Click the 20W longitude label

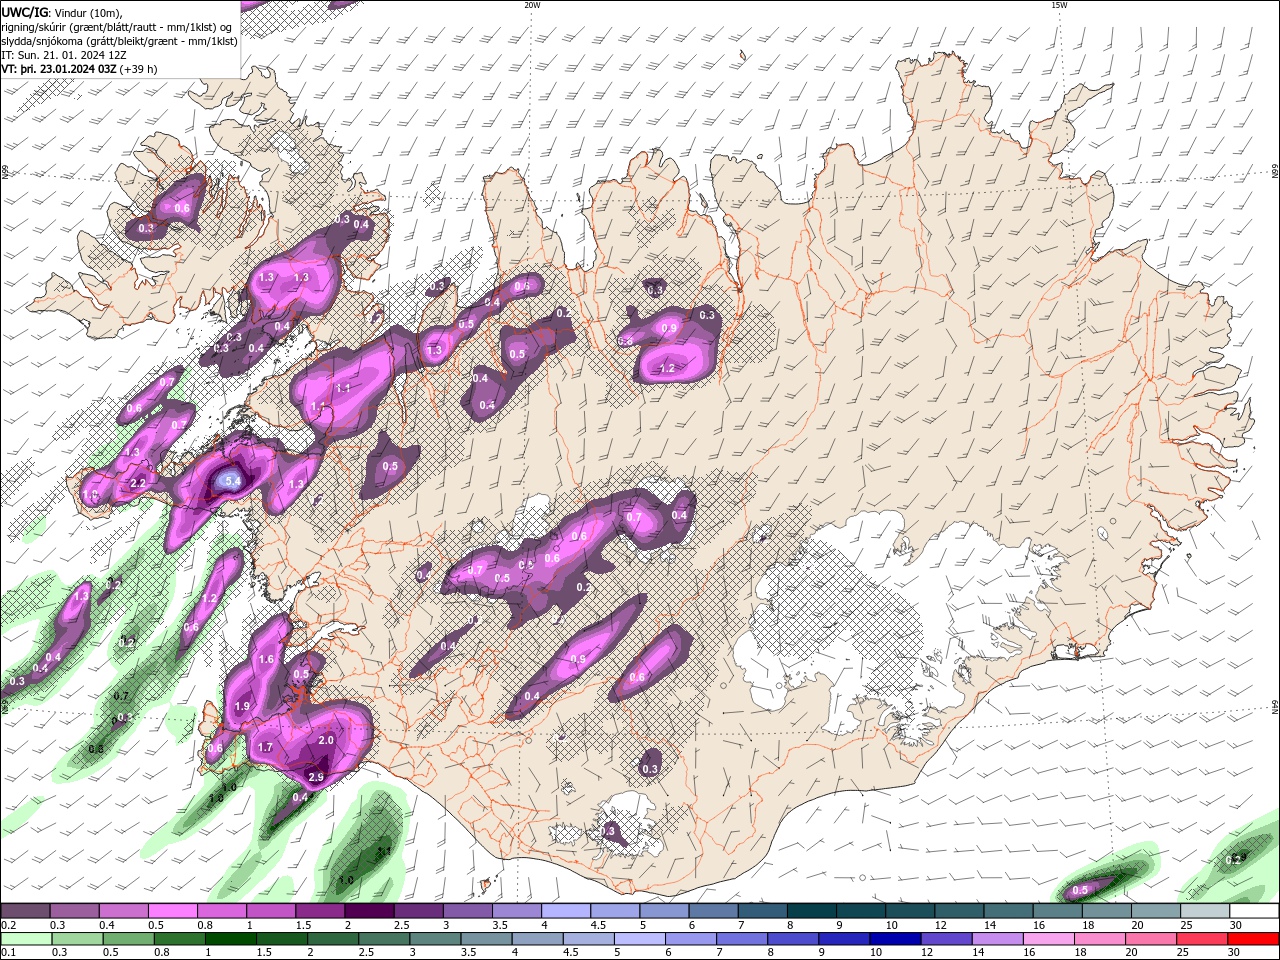[x=532, y=5]
